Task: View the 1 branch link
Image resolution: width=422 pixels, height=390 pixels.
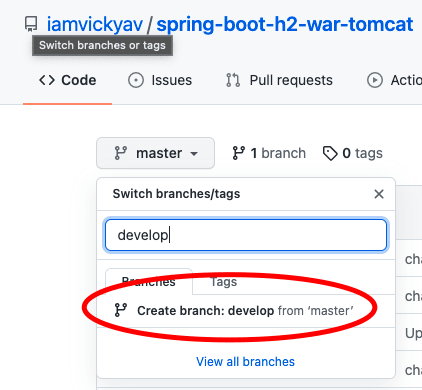Action: [269, 153]
